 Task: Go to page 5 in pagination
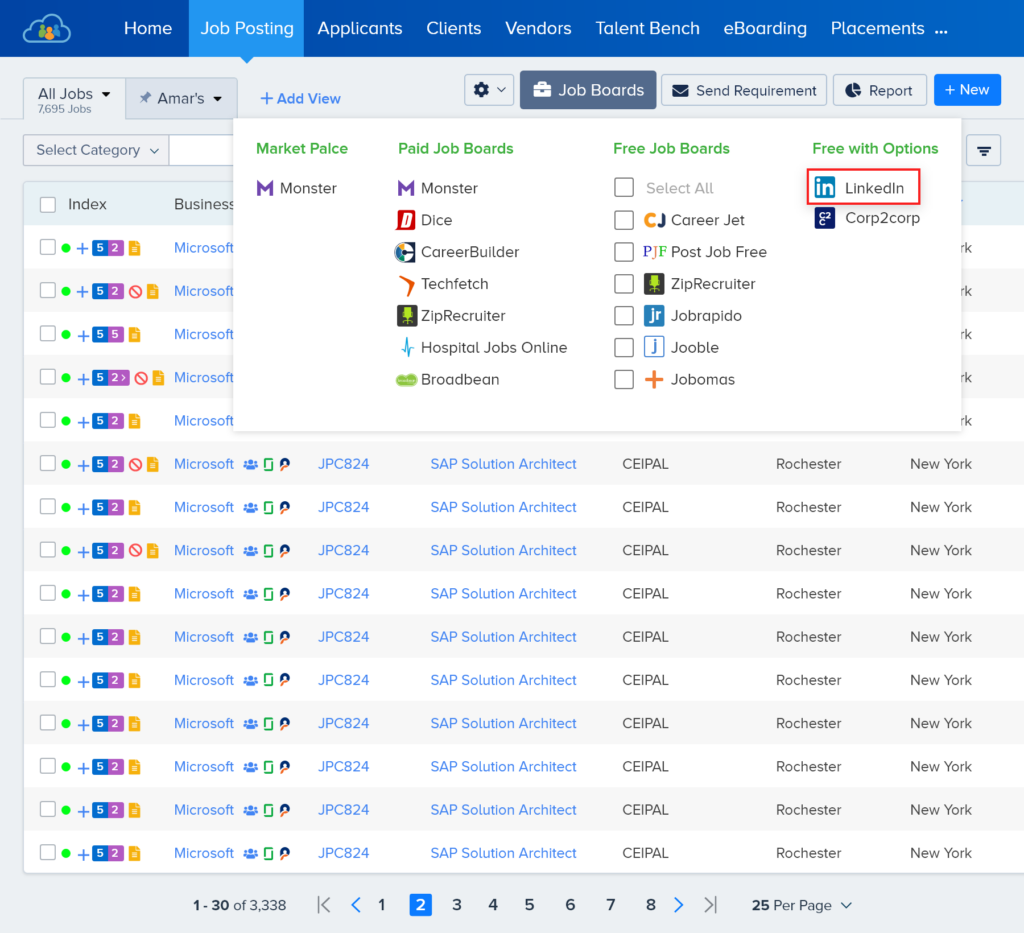pyautogui.click(x=529, y=905)
